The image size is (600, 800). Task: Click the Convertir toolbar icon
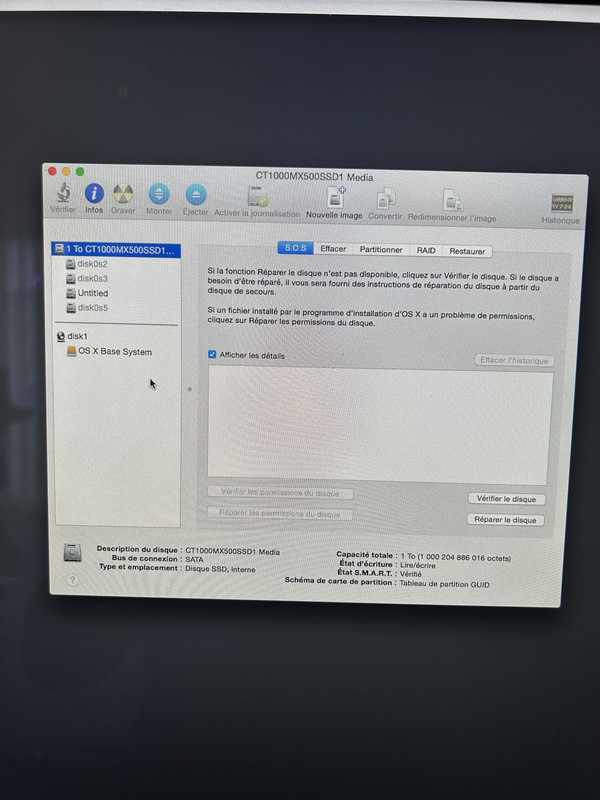(386, 198)
